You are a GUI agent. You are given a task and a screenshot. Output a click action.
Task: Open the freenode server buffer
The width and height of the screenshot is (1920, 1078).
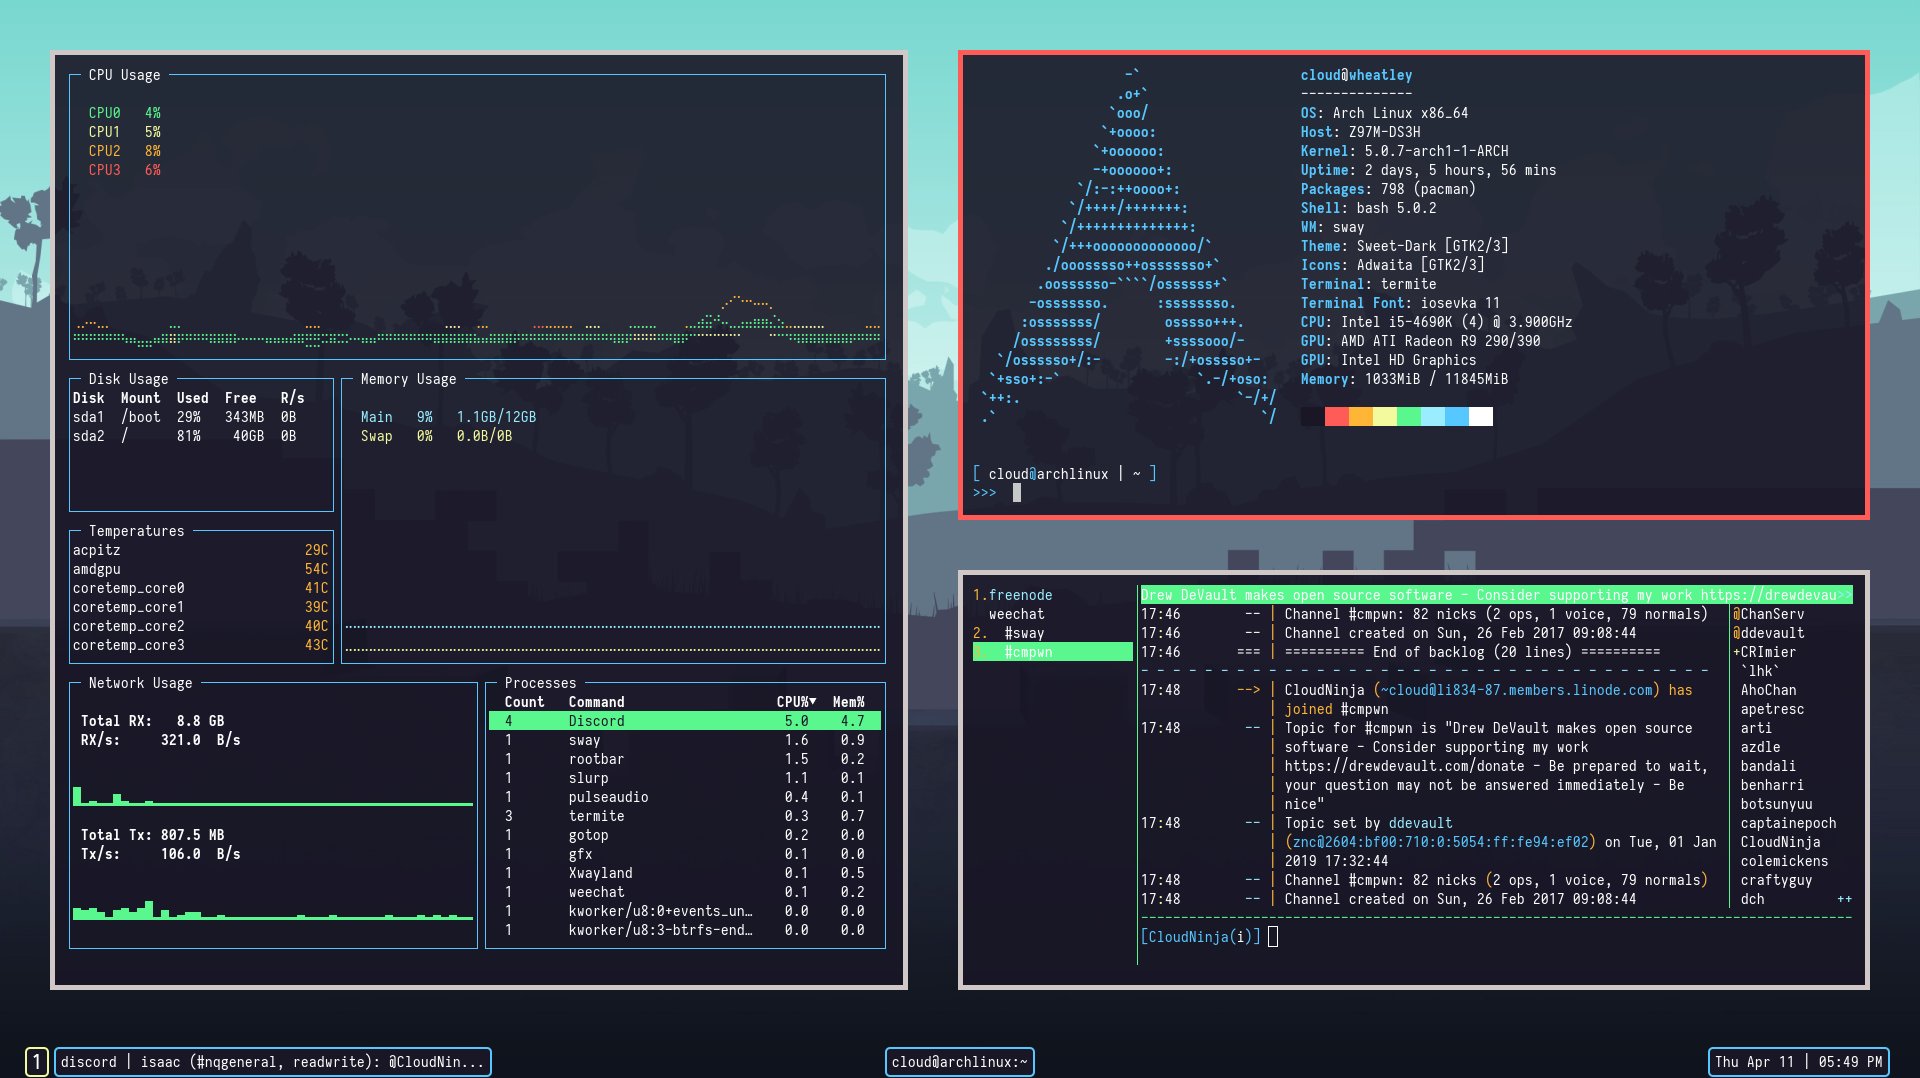(1014, 595)
